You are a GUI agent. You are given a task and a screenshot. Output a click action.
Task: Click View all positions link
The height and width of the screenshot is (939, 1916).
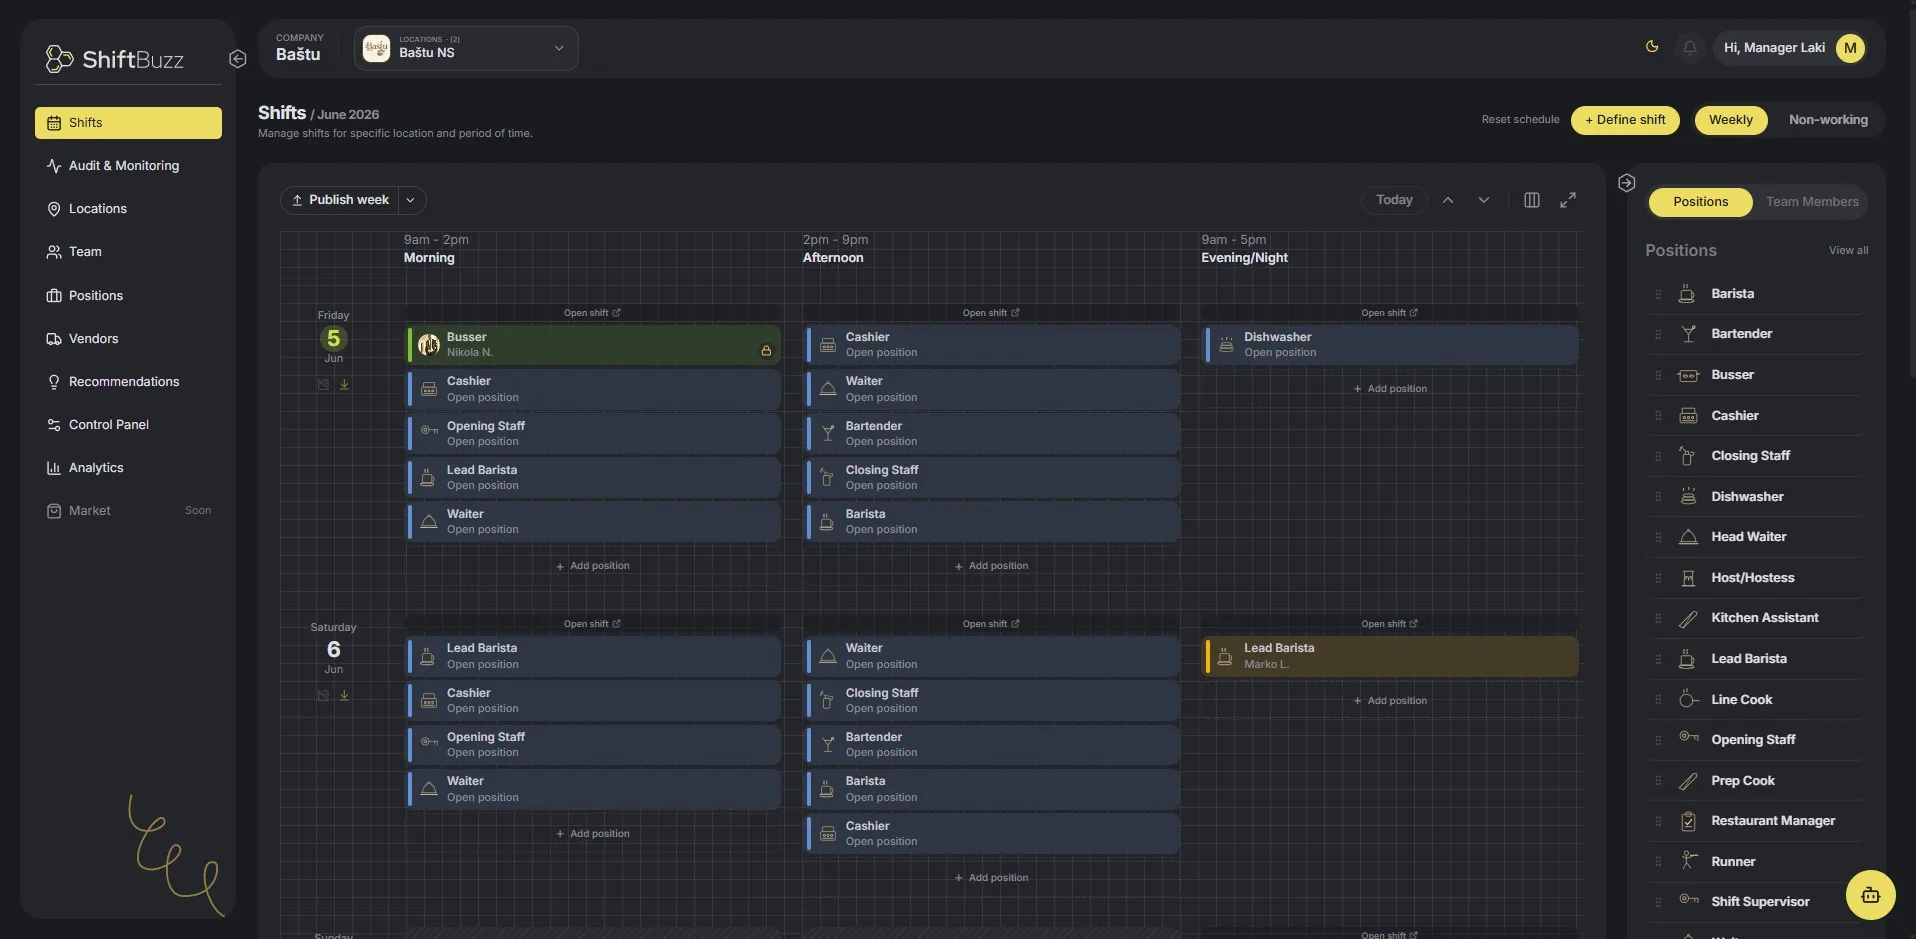(x=1848, y=251)
